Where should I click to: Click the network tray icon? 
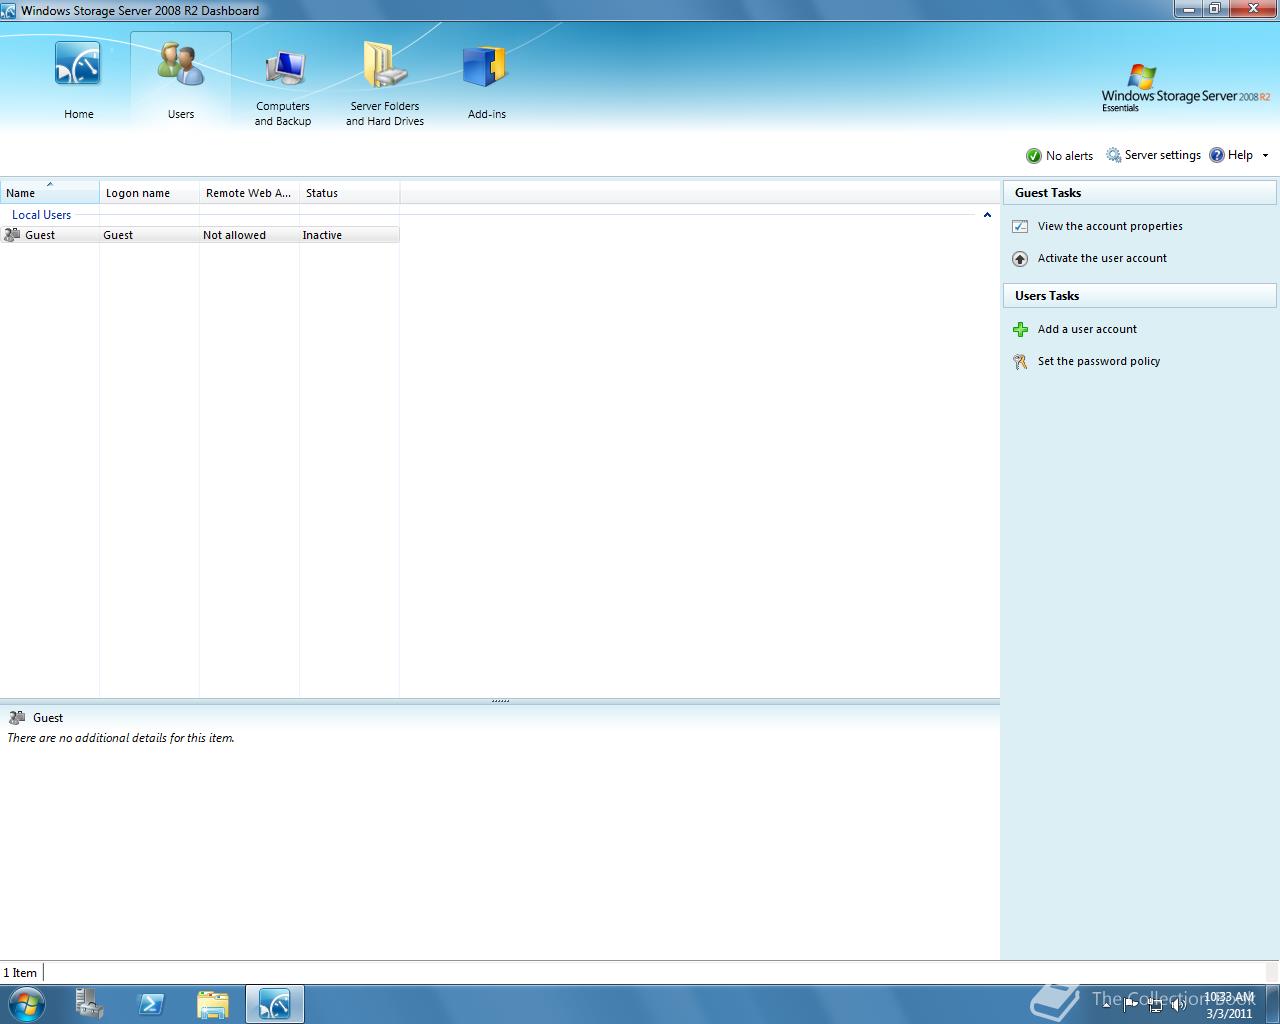click(x=1155, y=1005)
